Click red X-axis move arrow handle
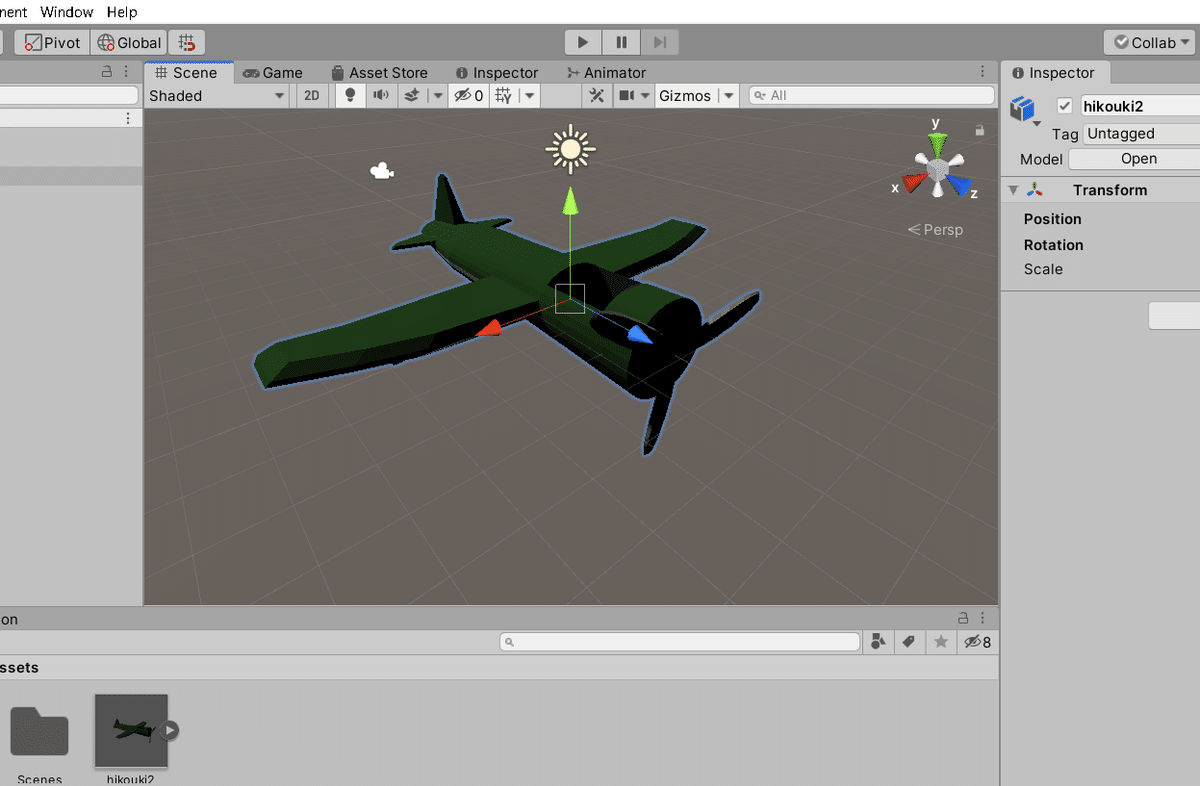This screenshot has height=786, width=1200. pyautogui.click(x=488, y=329)
